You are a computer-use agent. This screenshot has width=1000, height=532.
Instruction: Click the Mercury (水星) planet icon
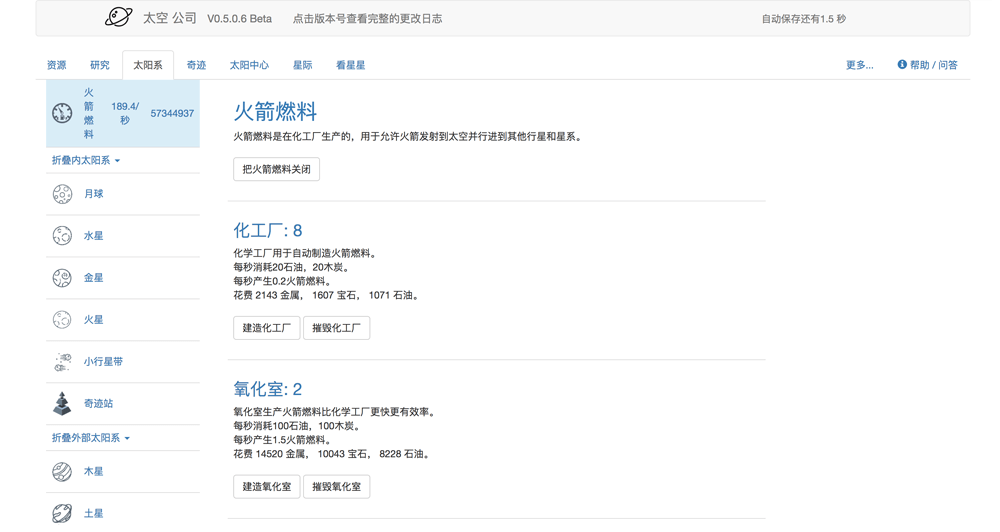62,236
